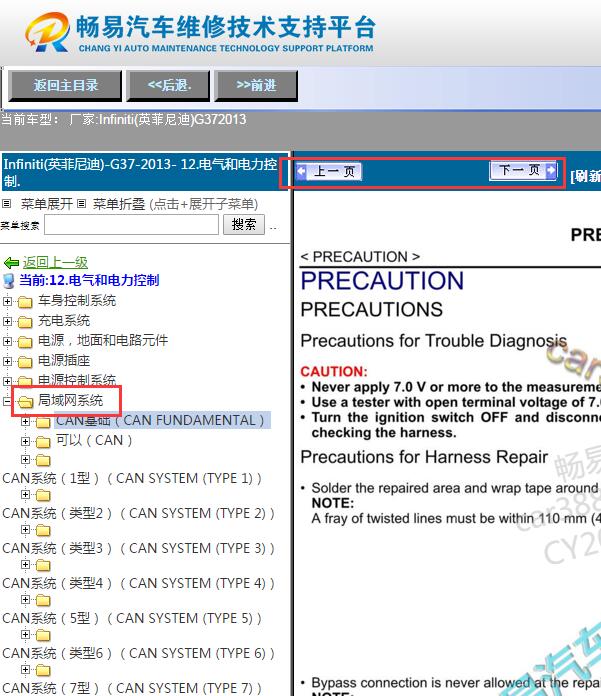Open the 车身控制系统 folder icon
601x696 pixels.
tap(25, 302)
